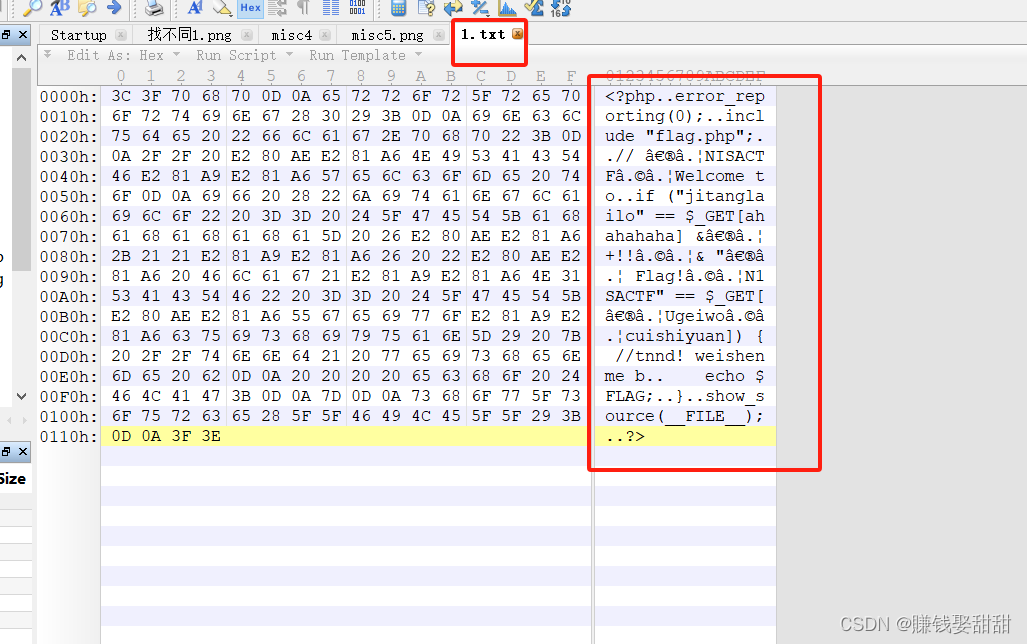Screen dimensions: 1027x644
Task: Click text 'ource(__FILE__);' in ASCII column
Action: coord(684,416)
